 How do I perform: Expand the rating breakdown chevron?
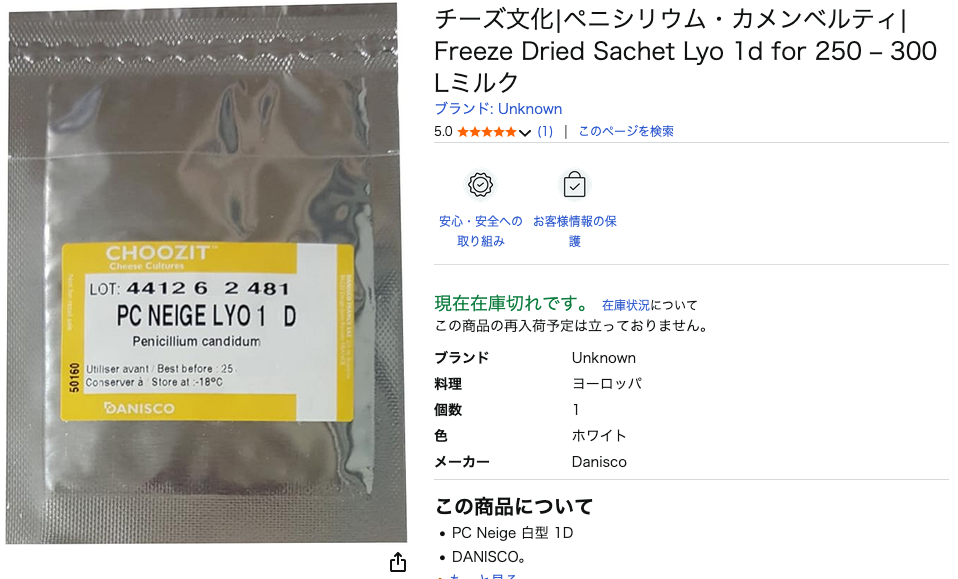click(x=525, y=133)
